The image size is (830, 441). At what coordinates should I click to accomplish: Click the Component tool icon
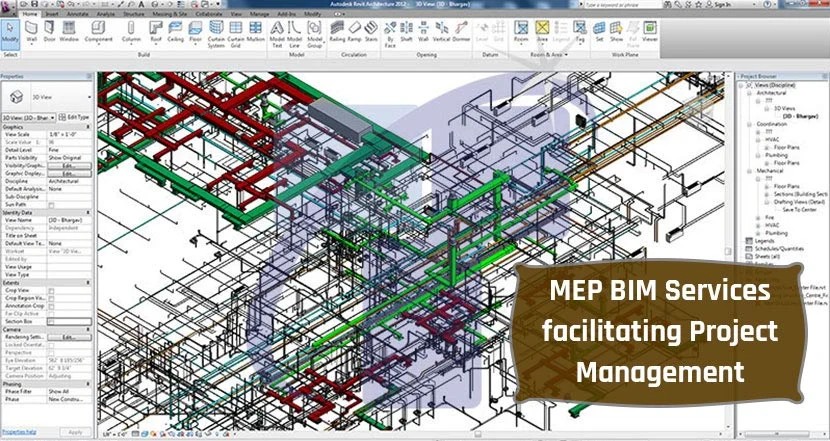[98, 28]
